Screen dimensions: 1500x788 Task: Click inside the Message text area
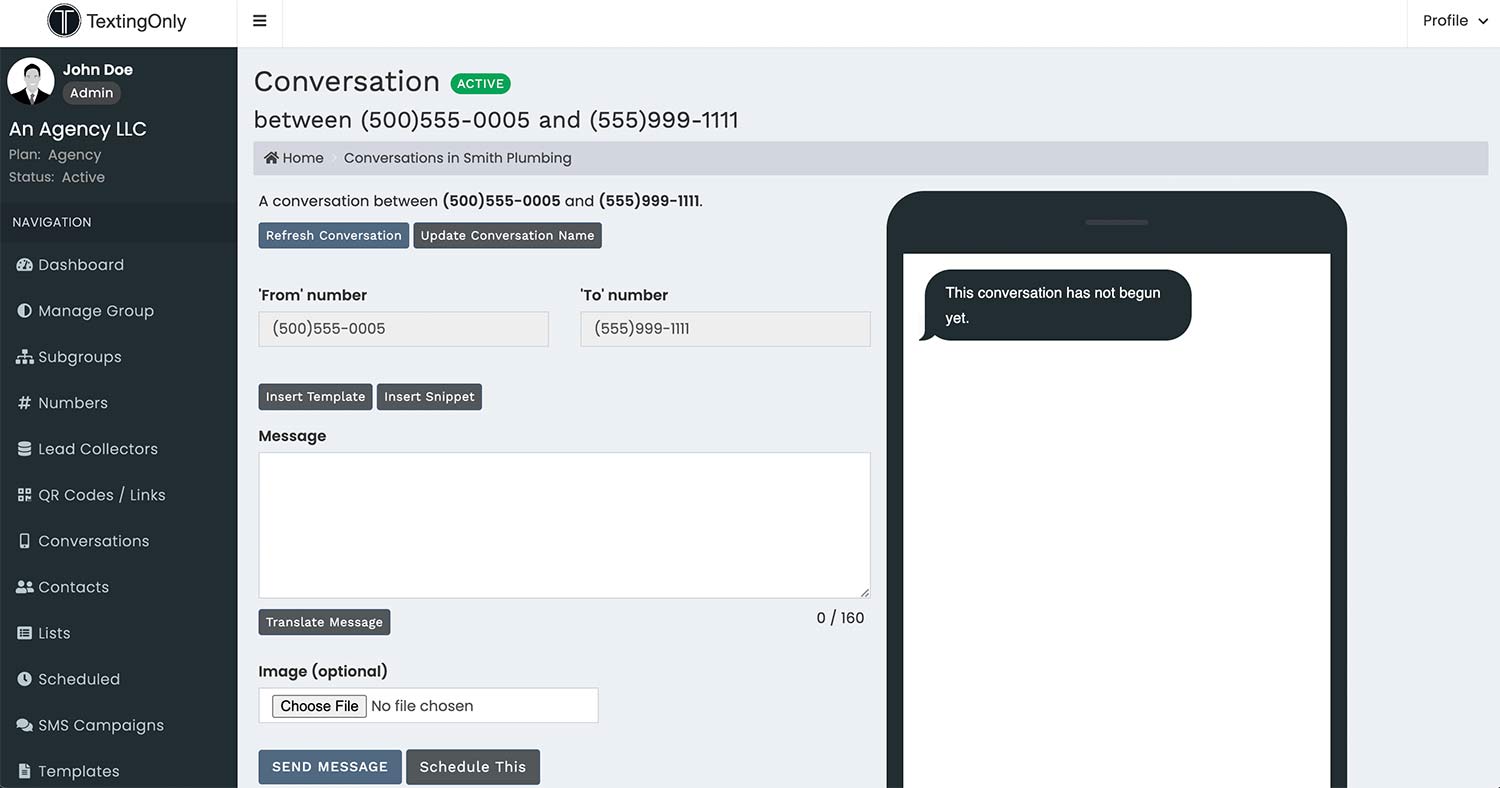click(564, 525)
